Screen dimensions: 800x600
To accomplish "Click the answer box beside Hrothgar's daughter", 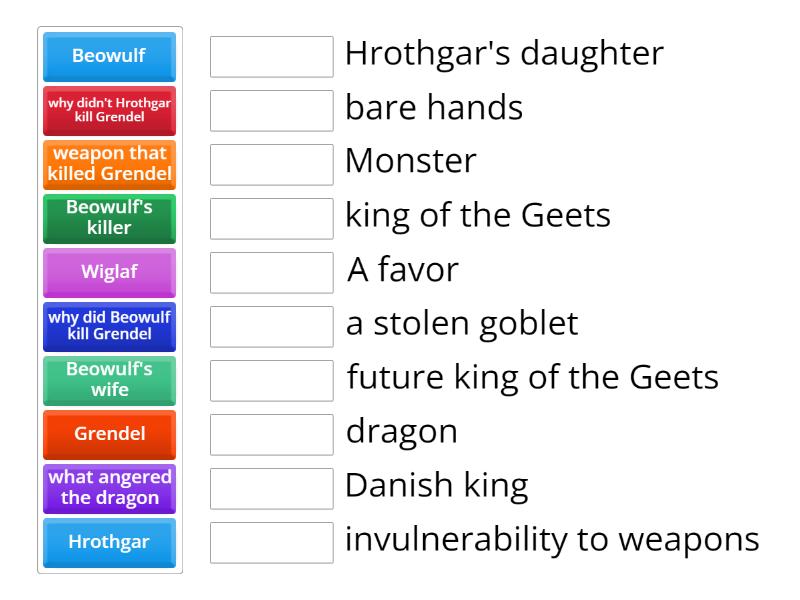I will (271, 57).
